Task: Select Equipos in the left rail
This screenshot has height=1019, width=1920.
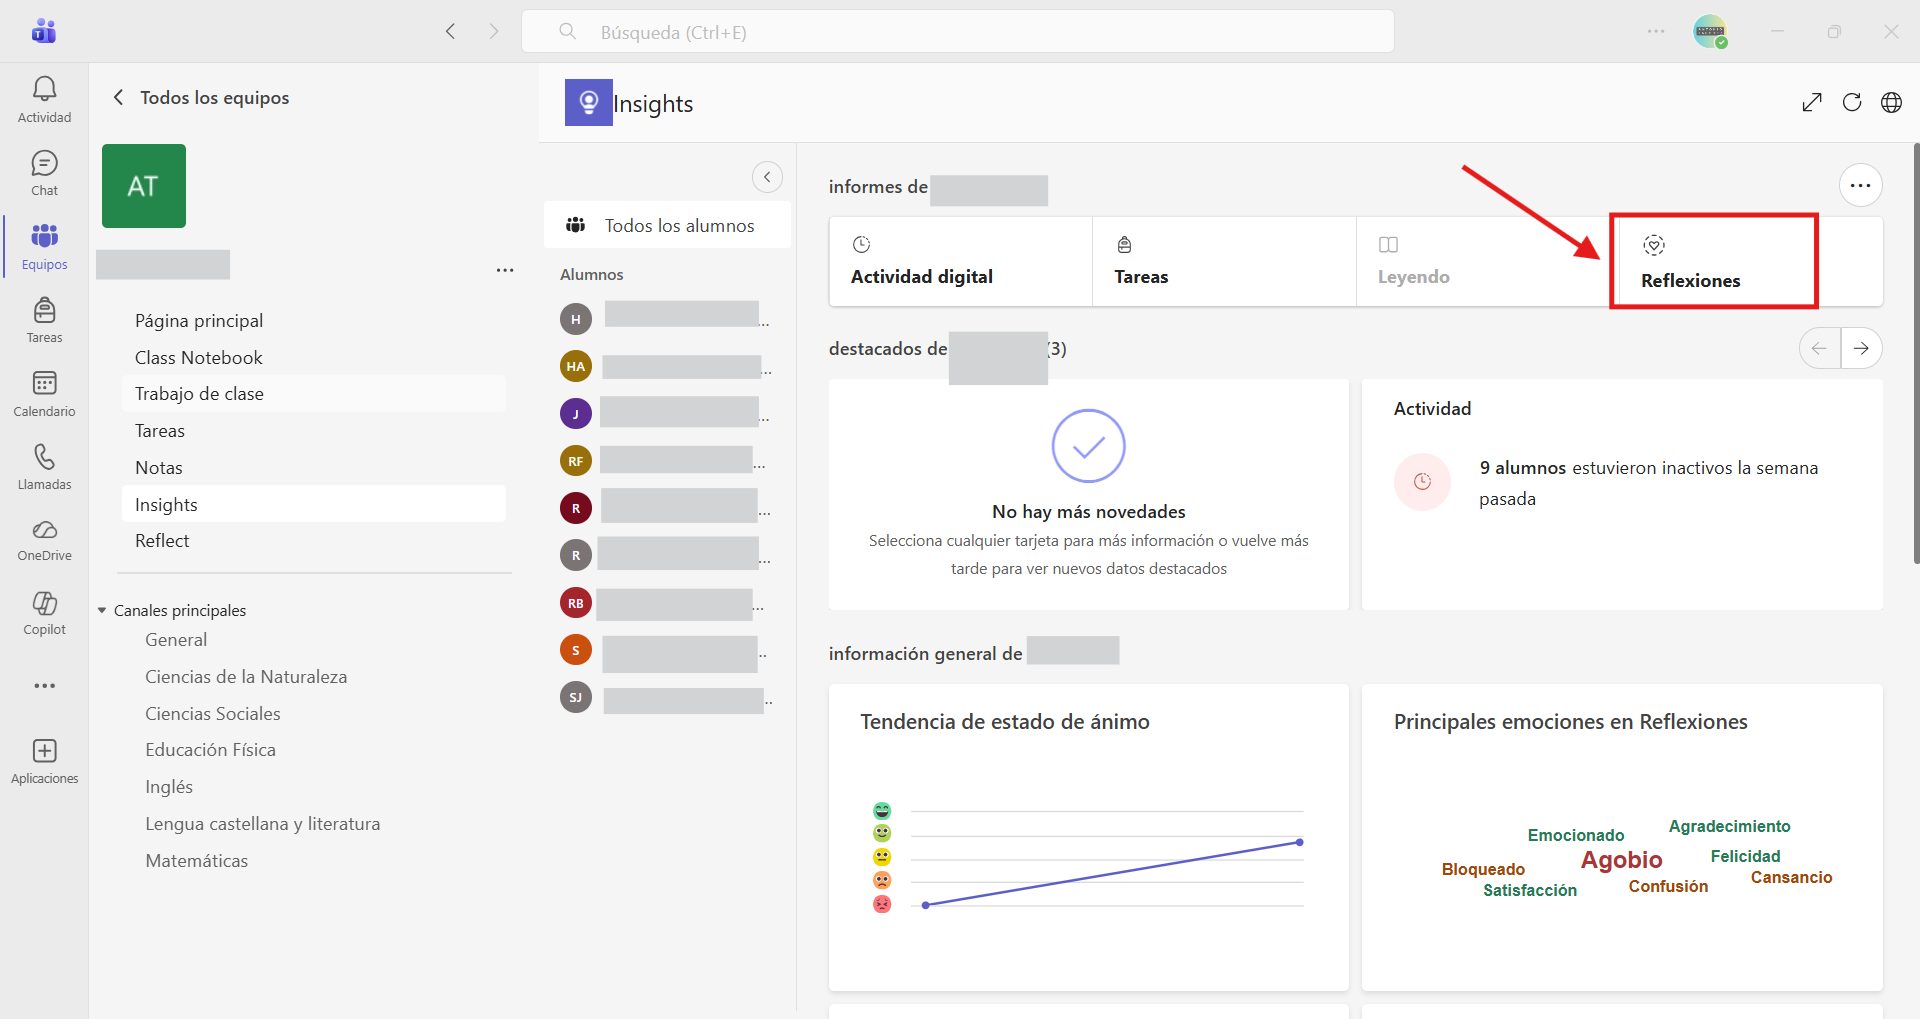Action: 44,246
